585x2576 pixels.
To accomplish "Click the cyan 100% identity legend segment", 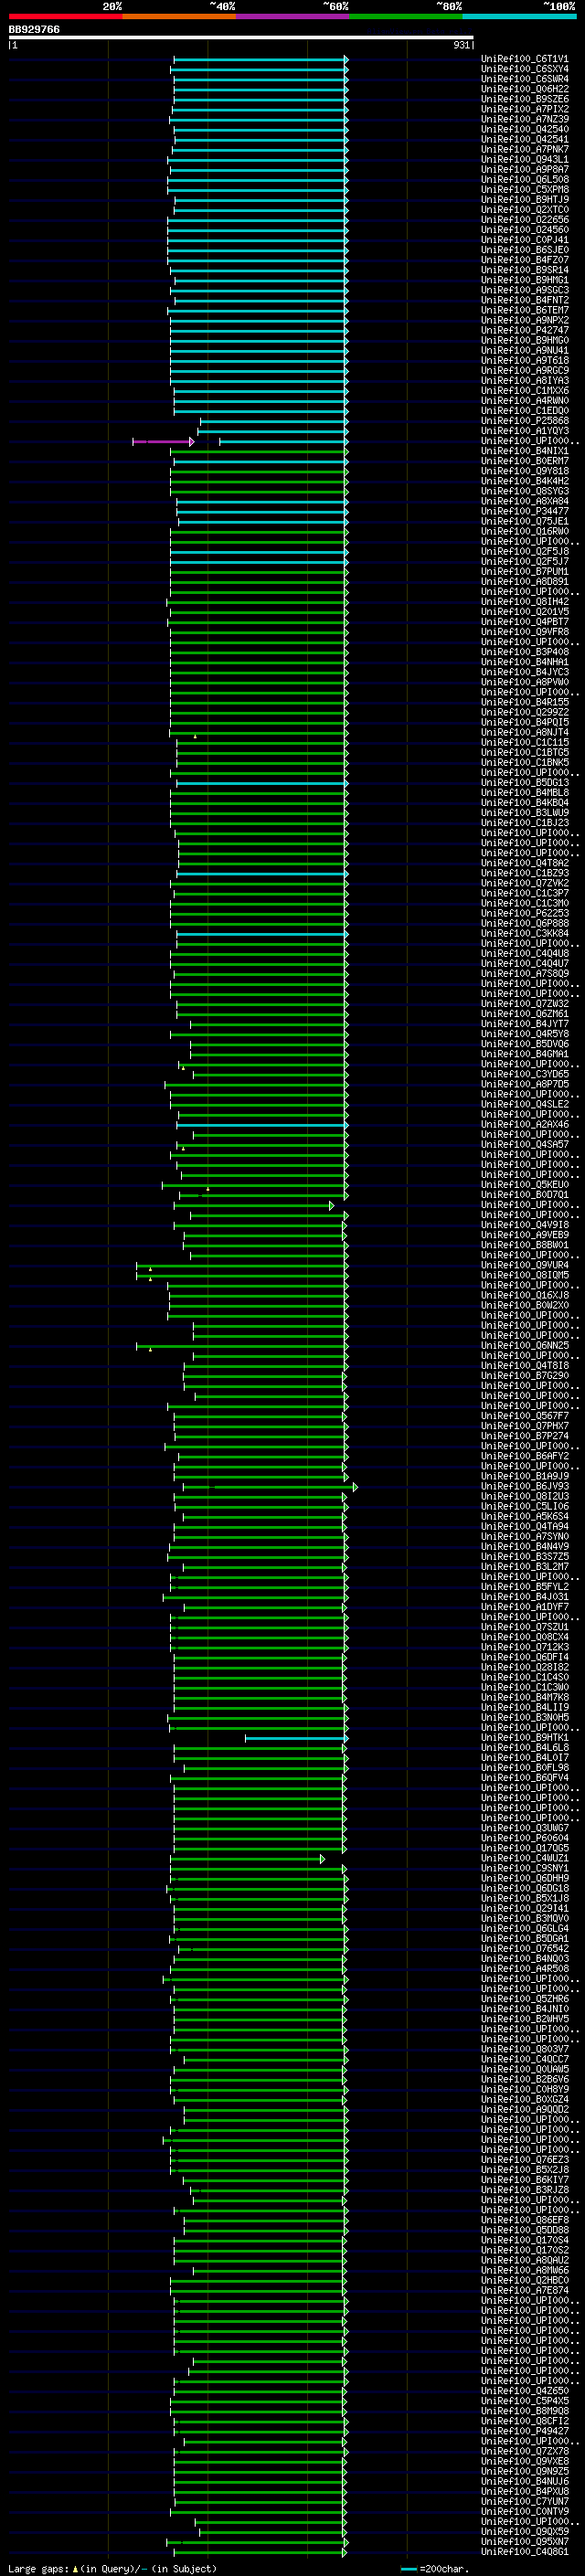I will (x=519, y=16).
